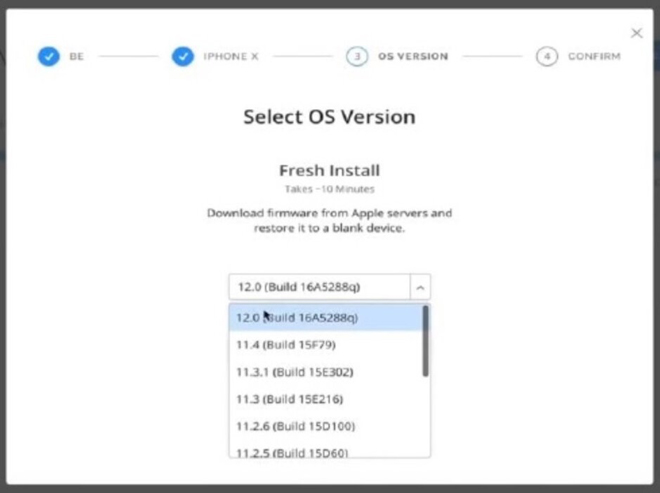
Task: Jump to the CONFIRM step label
Action: click(594, 57)
